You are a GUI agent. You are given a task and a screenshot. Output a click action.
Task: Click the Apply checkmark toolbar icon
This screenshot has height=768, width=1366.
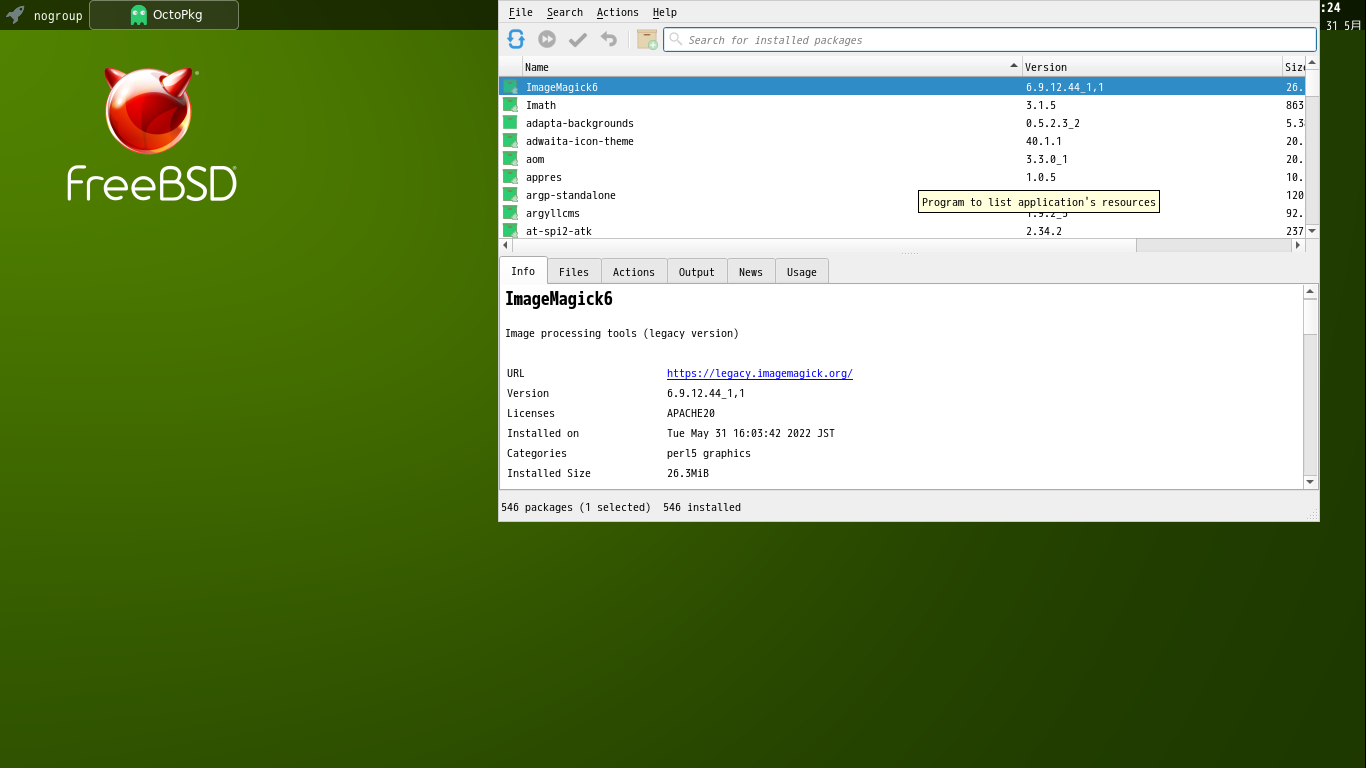pyautogui.click(x=578, y=39)
